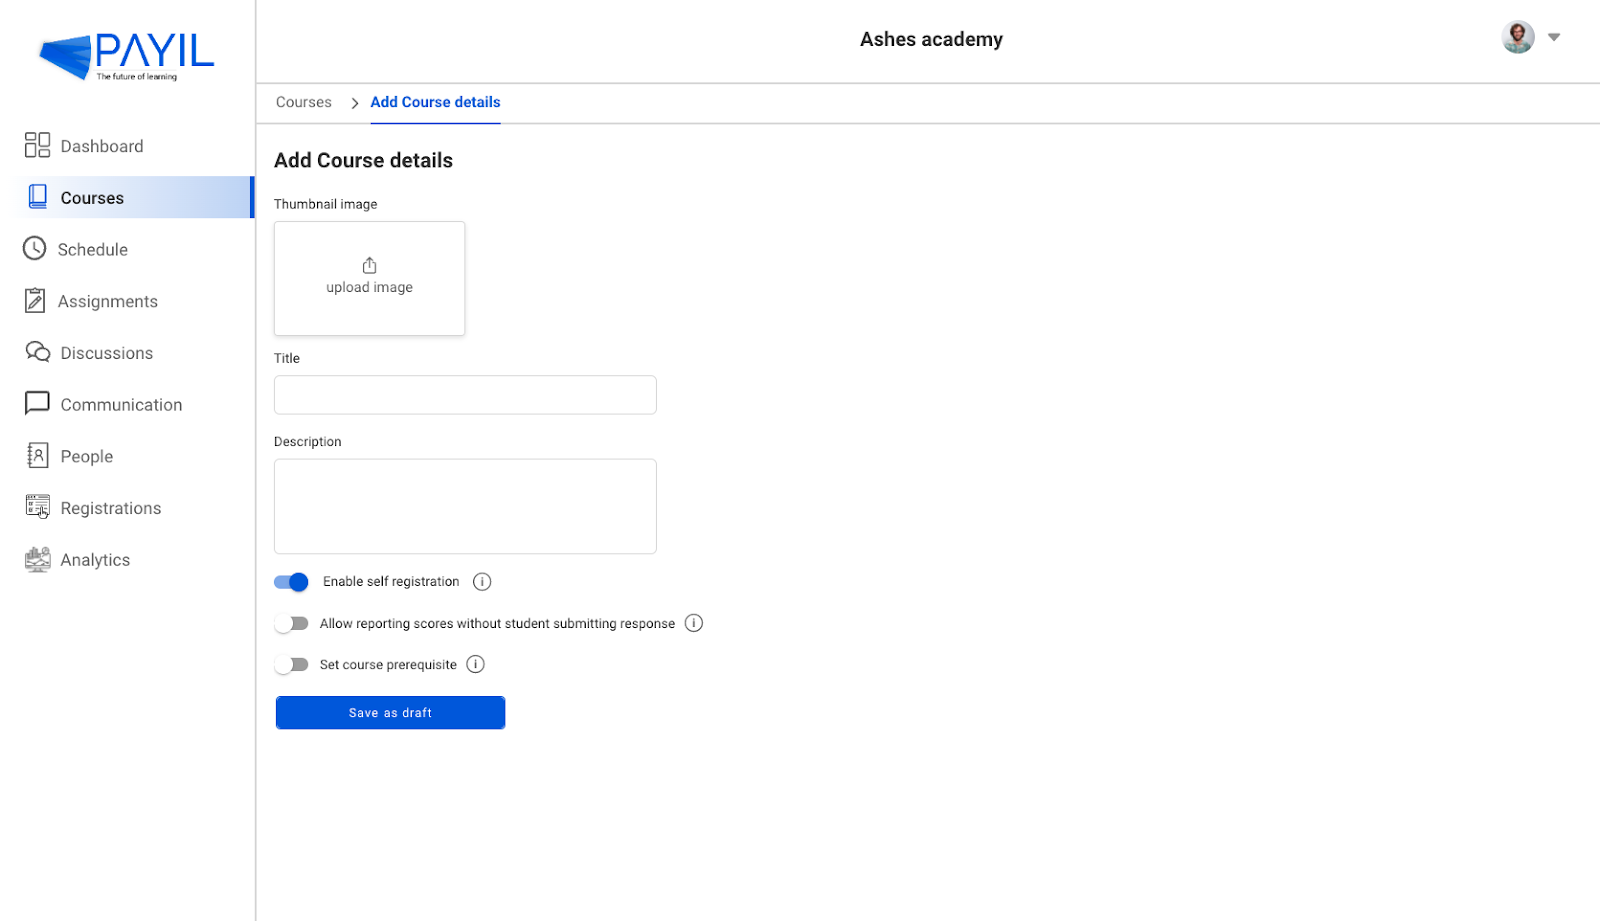The width and height of the screenshot is (1600, 921).
Task: Disable the Enable self registration toggle
Action: (x=291, y=582)
